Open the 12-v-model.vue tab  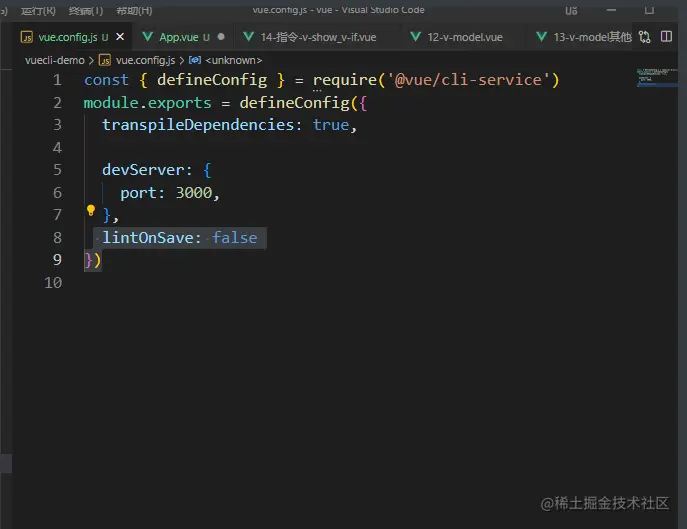tap(465, 37)
